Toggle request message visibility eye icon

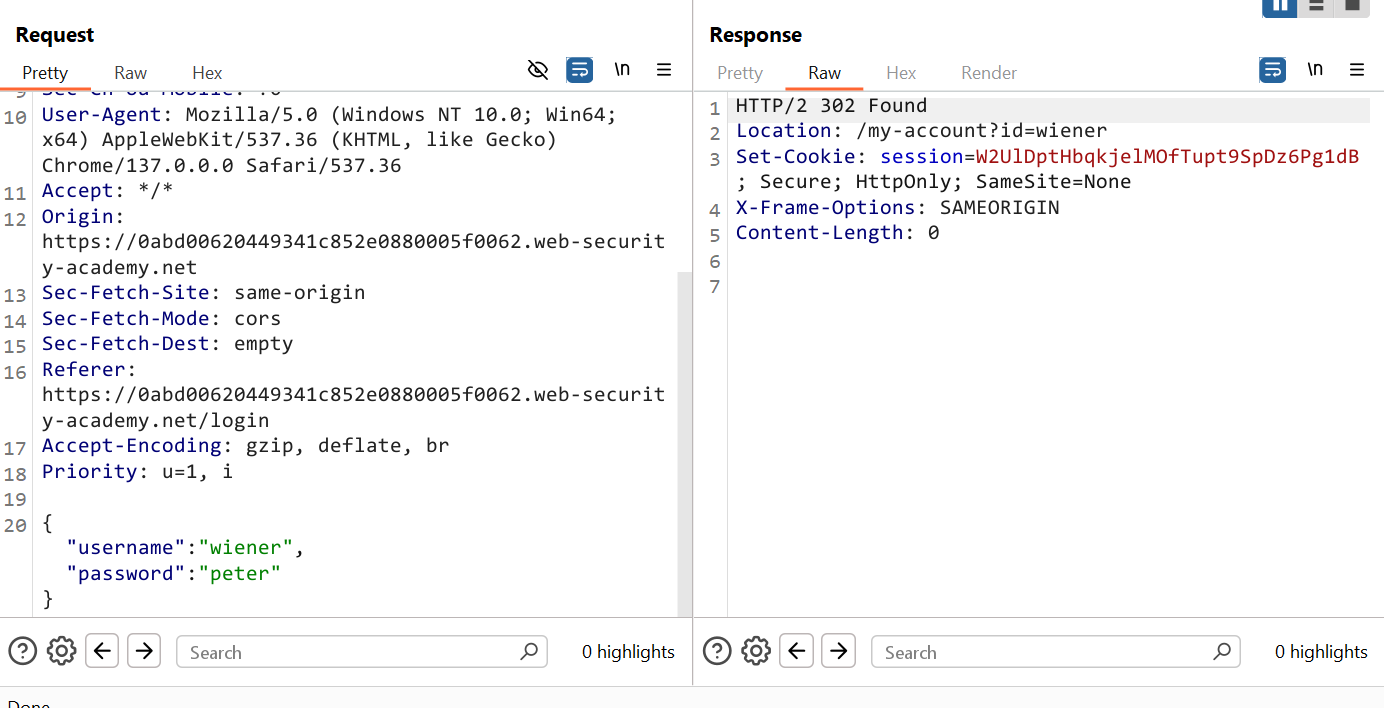[x=538, y=70]
